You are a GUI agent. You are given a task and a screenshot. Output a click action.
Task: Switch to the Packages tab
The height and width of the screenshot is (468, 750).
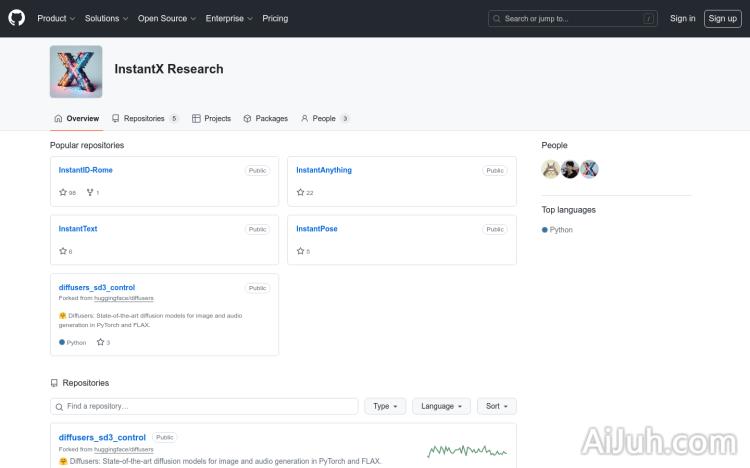[266, 118]
